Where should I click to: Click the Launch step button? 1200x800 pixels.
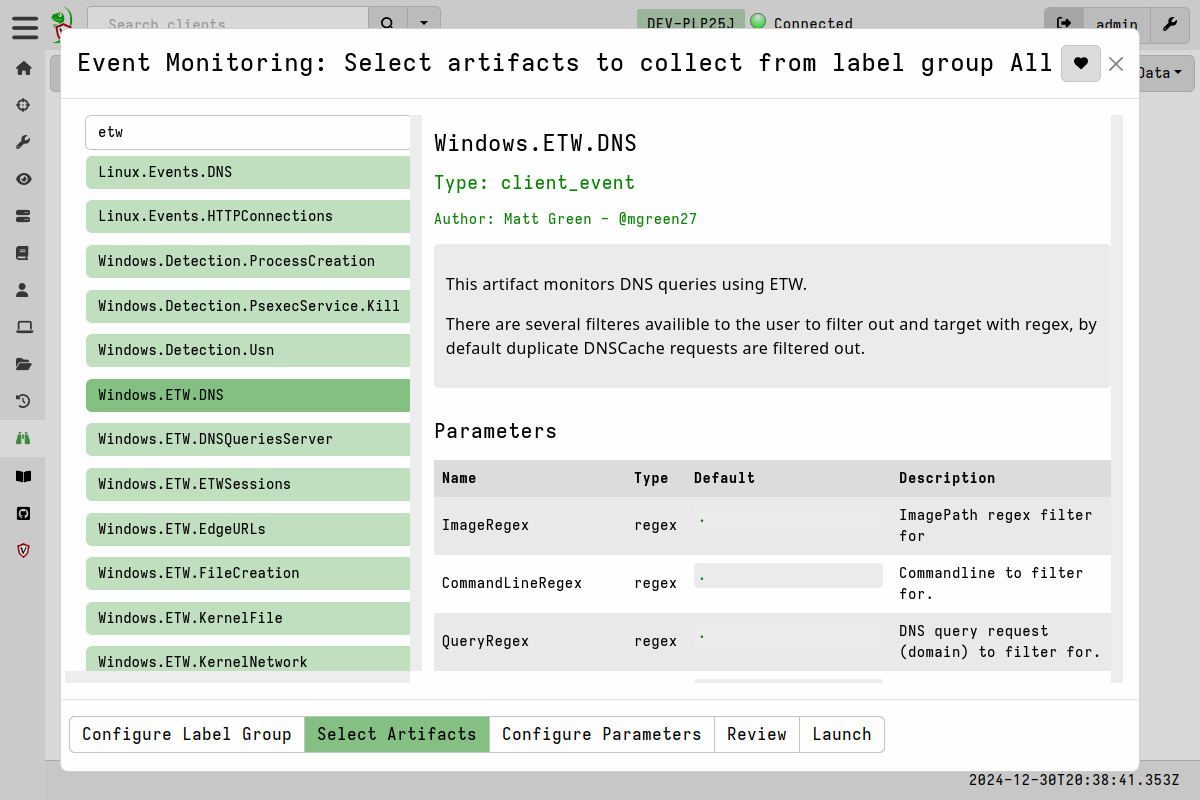842,734
